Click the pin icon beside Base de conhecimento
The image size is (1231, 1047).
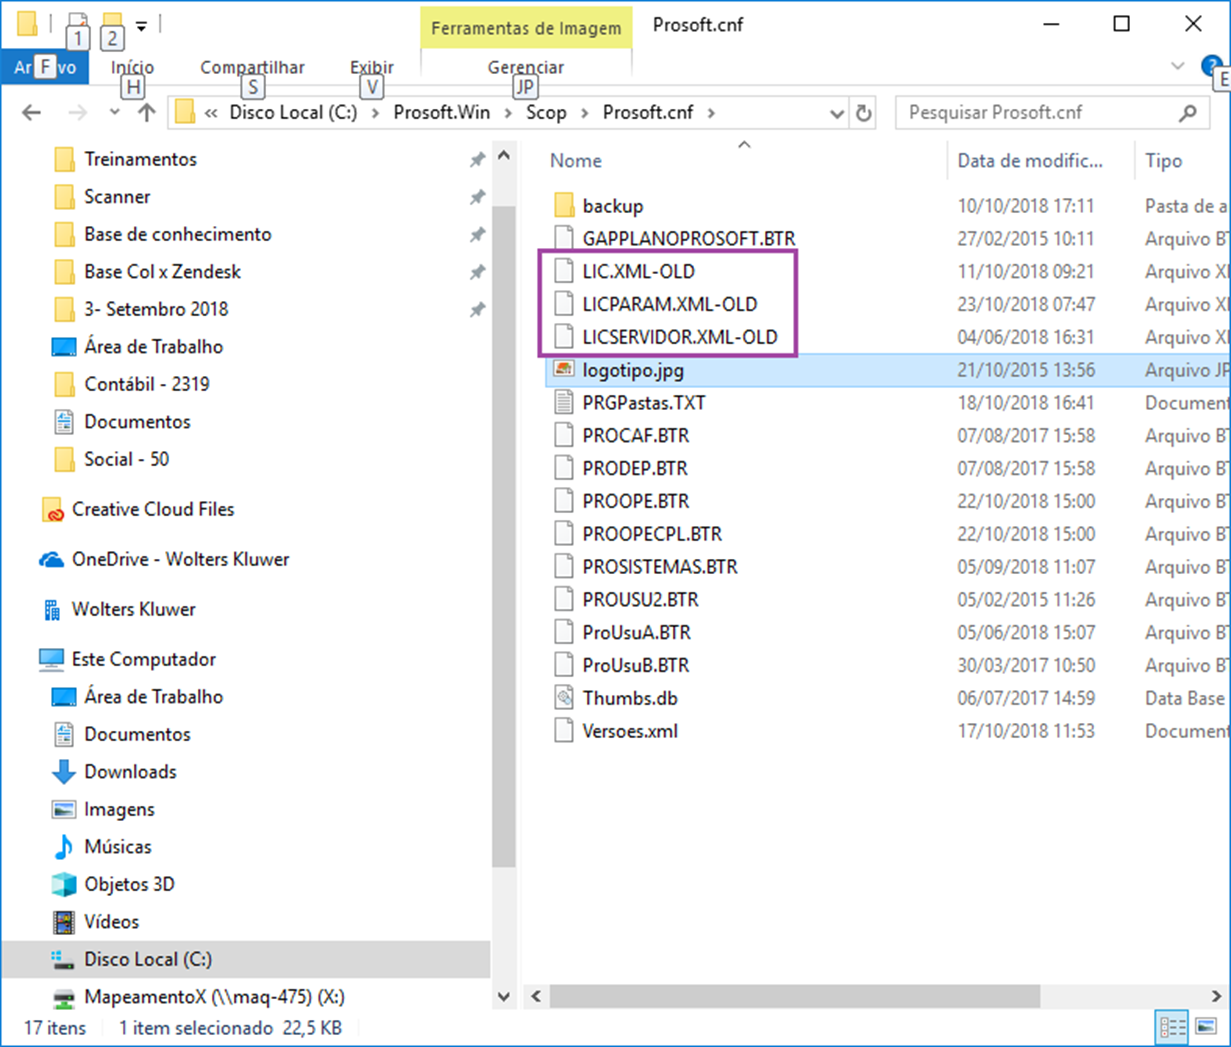point(477,235)
